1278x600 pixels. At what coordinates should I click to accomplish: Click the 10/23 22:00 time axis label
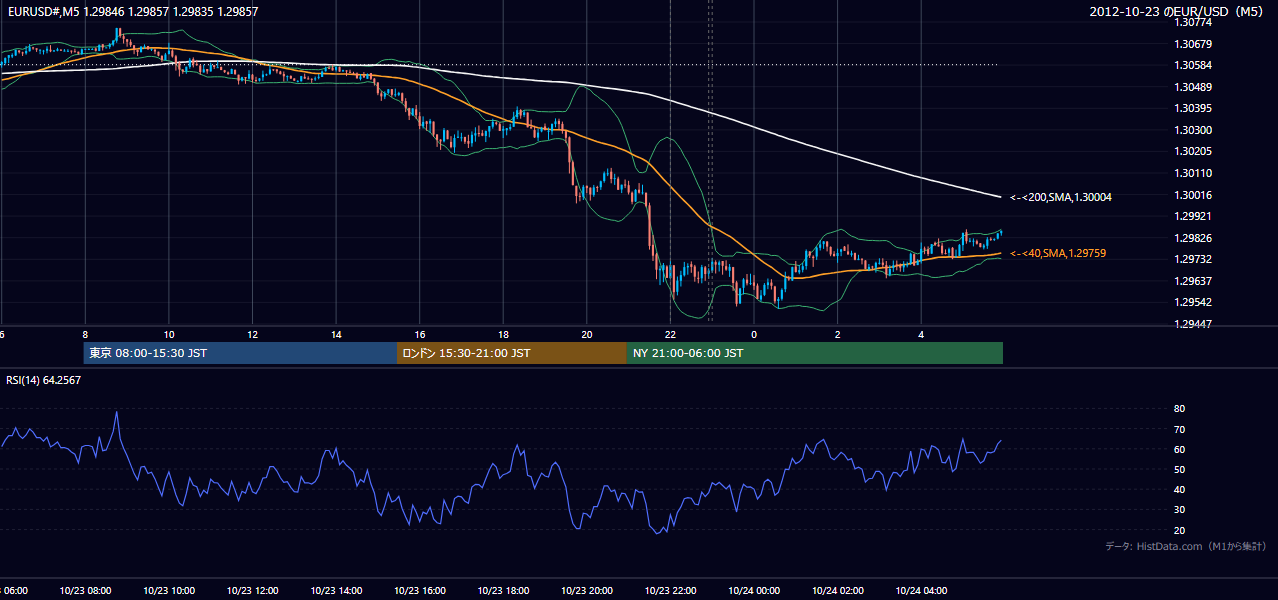(x=671, y=591)
